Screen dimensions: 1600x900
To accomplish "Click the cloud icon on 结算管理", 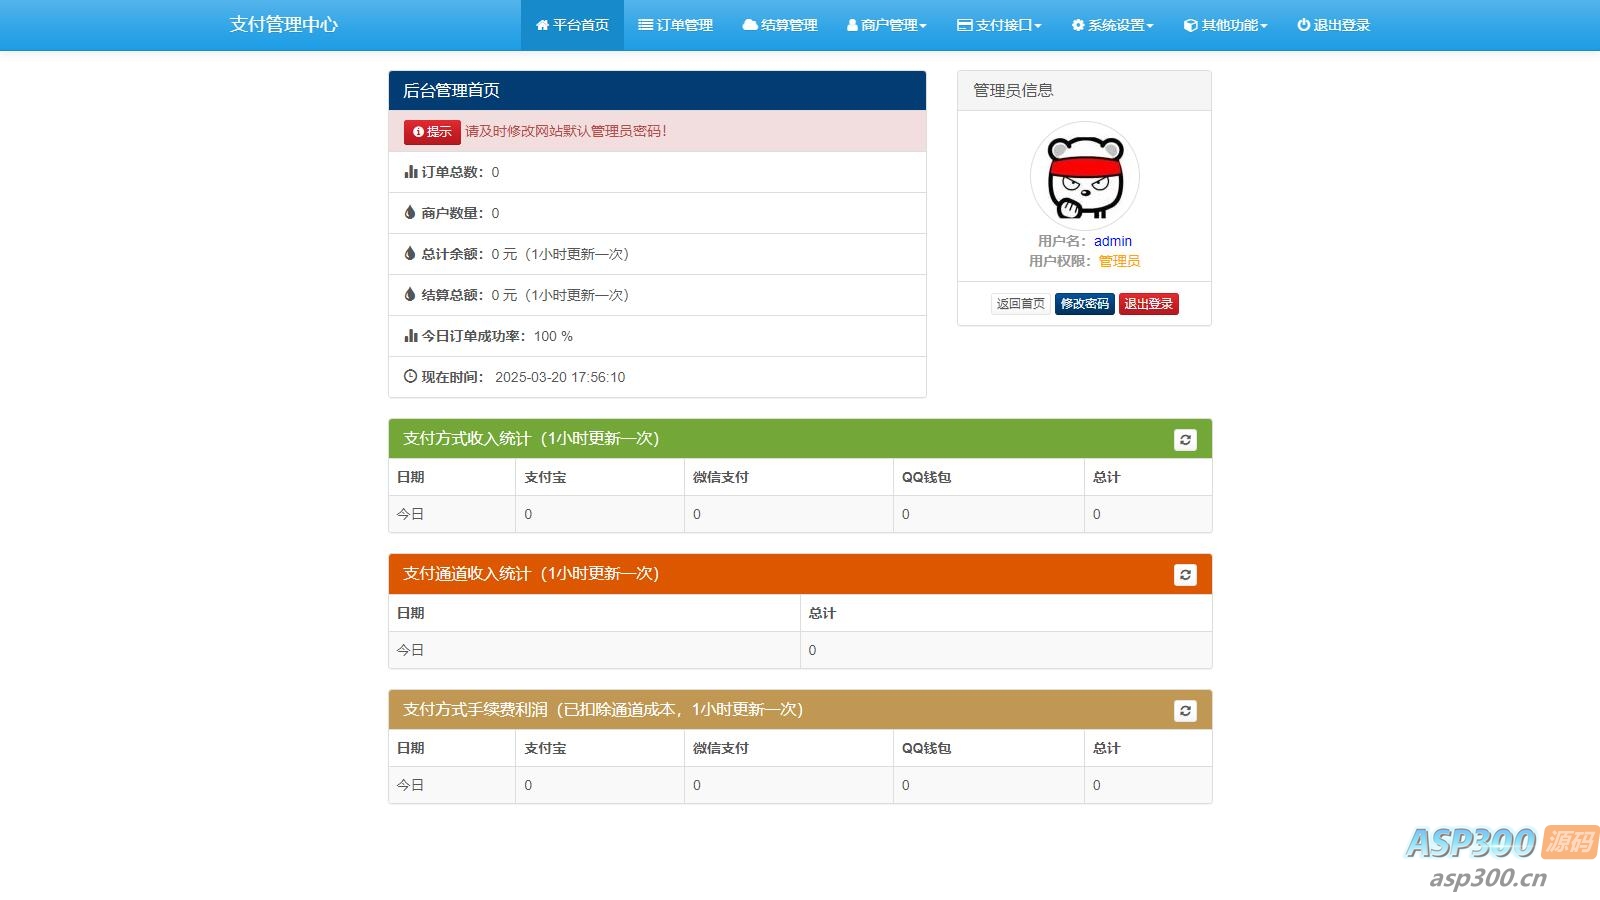I will 748,25.
